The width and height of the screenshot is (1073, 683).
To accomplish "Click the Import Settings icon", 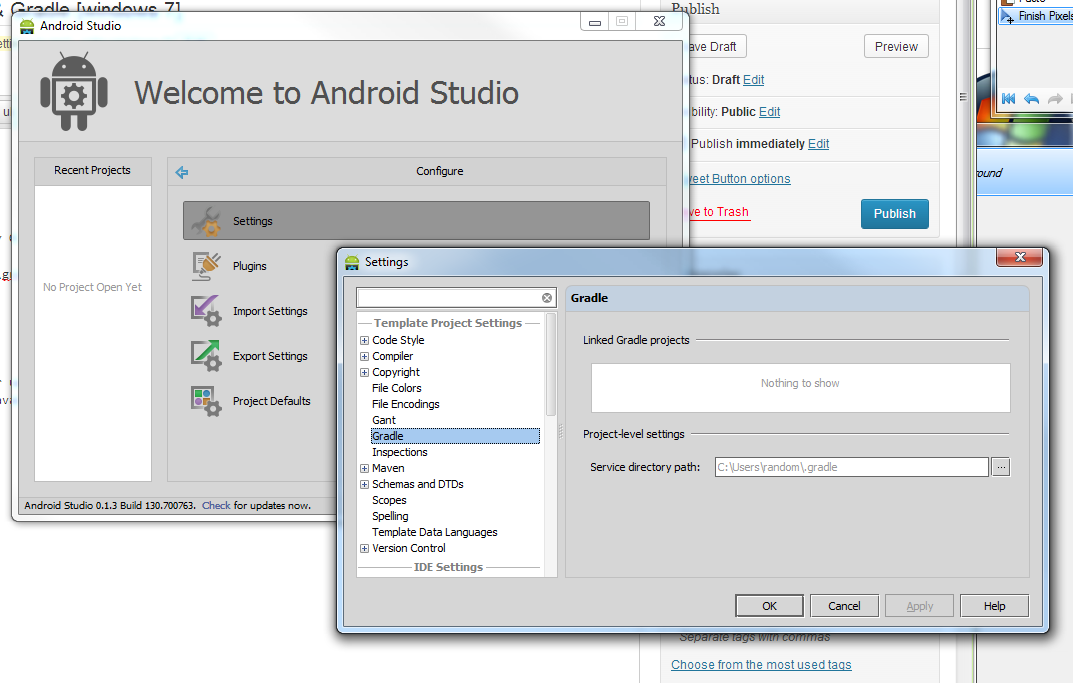I will 206,311.
